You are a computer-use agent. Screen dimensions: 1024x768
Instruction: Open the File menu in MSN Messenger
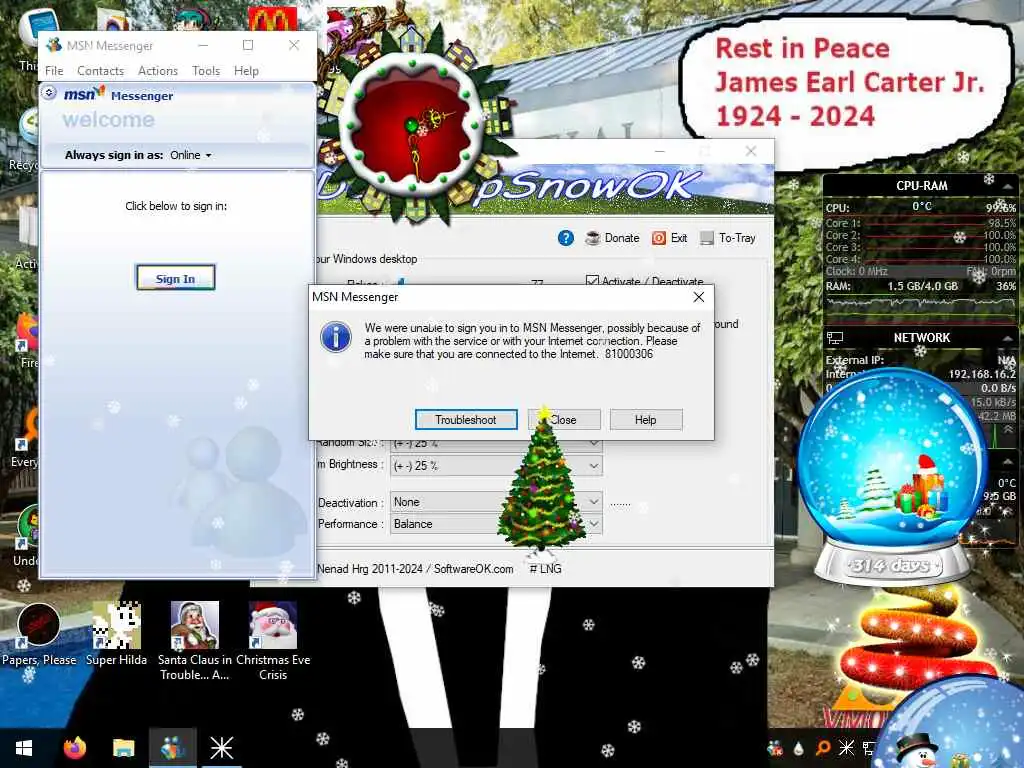pyautogui.click(x=54, y=71)
